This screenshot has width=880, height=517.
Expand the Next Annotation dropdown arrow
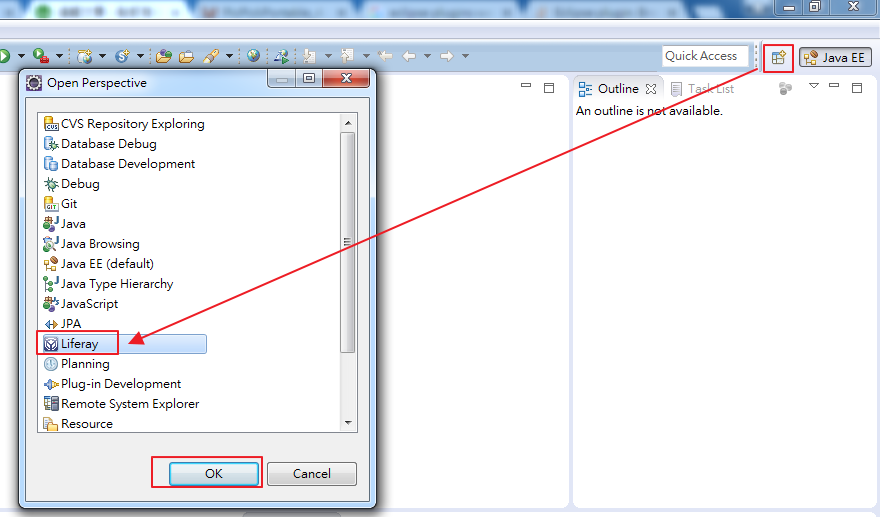tap(328, 56)
